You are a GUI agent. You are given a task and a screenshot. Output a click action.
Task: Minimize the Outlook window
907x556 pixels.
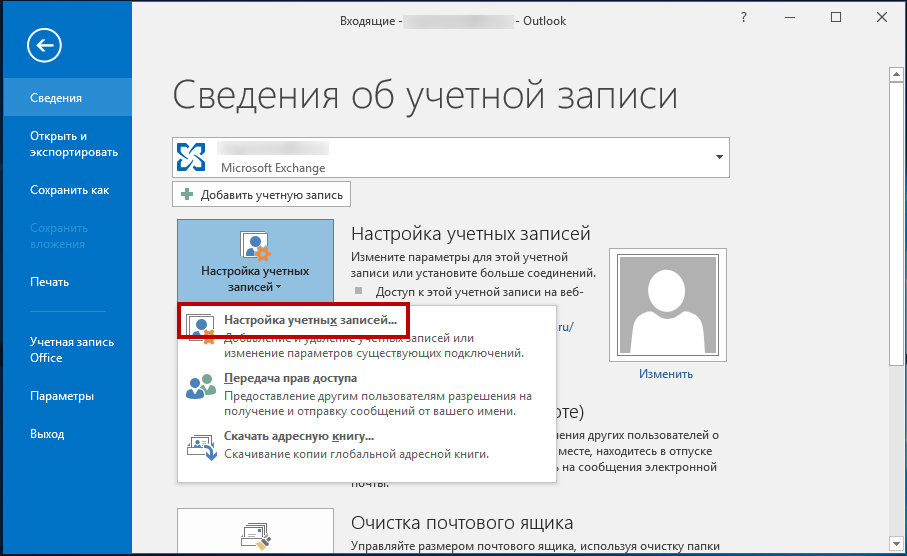click(790, 17)
